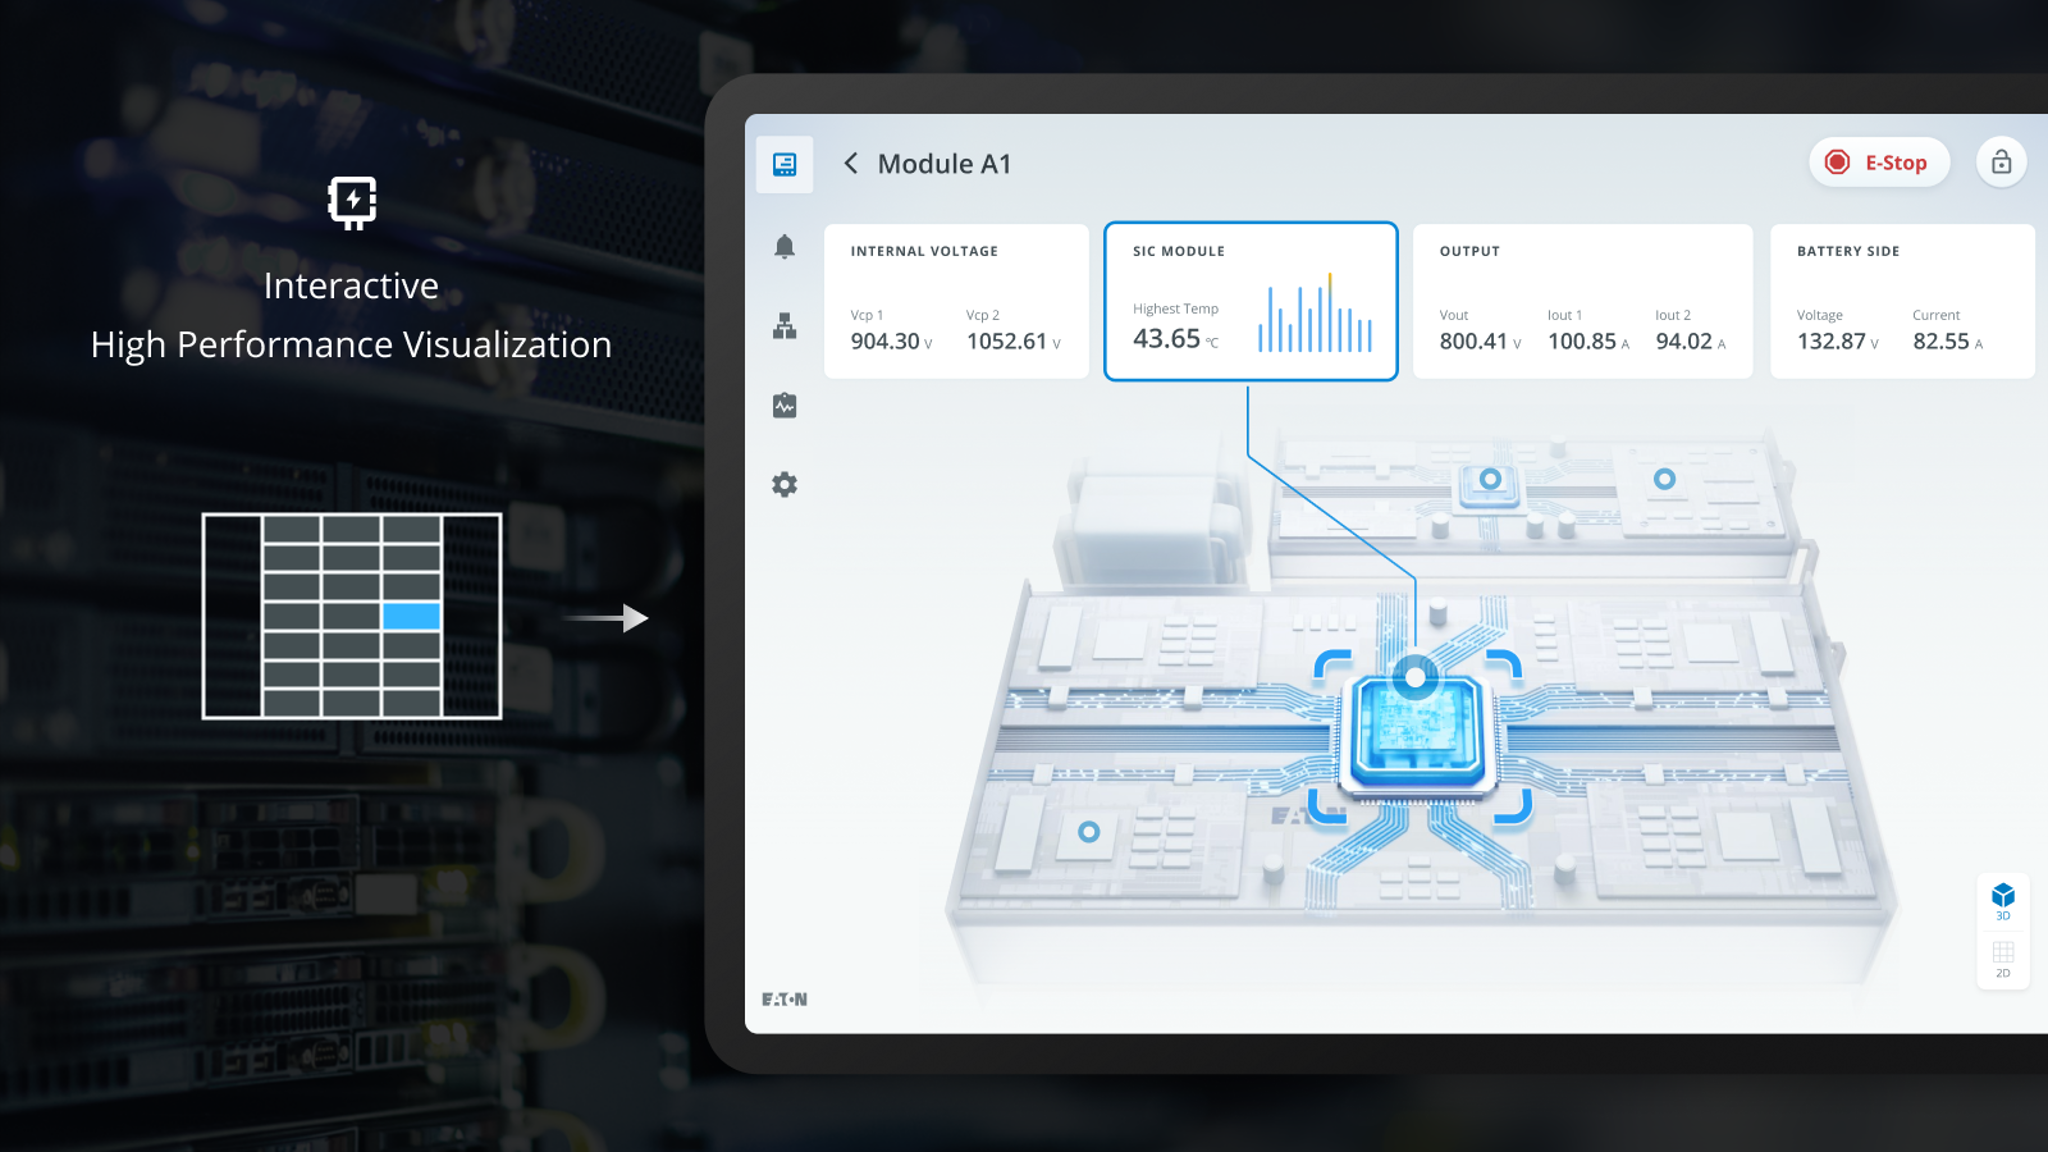Click the Vout value 800.41
2048x1152 pixels.
click(x=1473, y=341)
